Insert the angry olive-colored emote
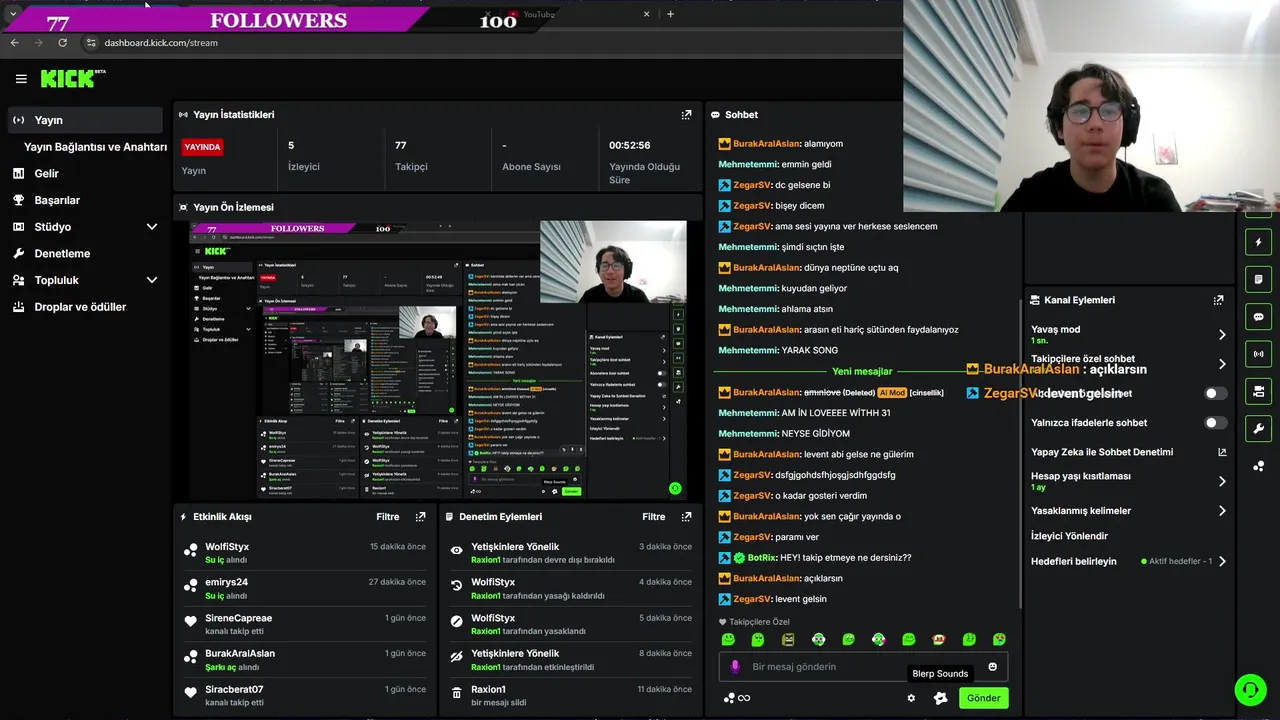Viewport: 1280px width, 720px height. click(788, 640)
